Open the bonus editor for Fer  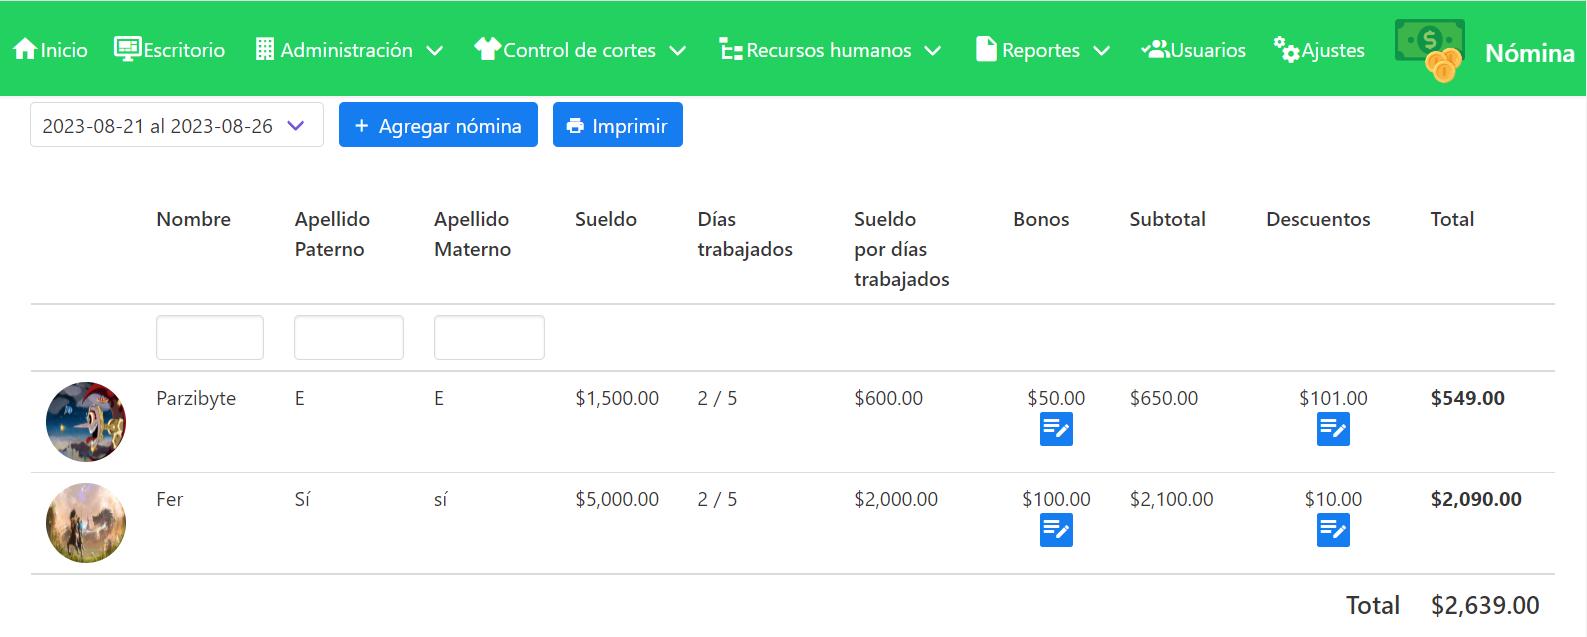(x=1056, y=530)
